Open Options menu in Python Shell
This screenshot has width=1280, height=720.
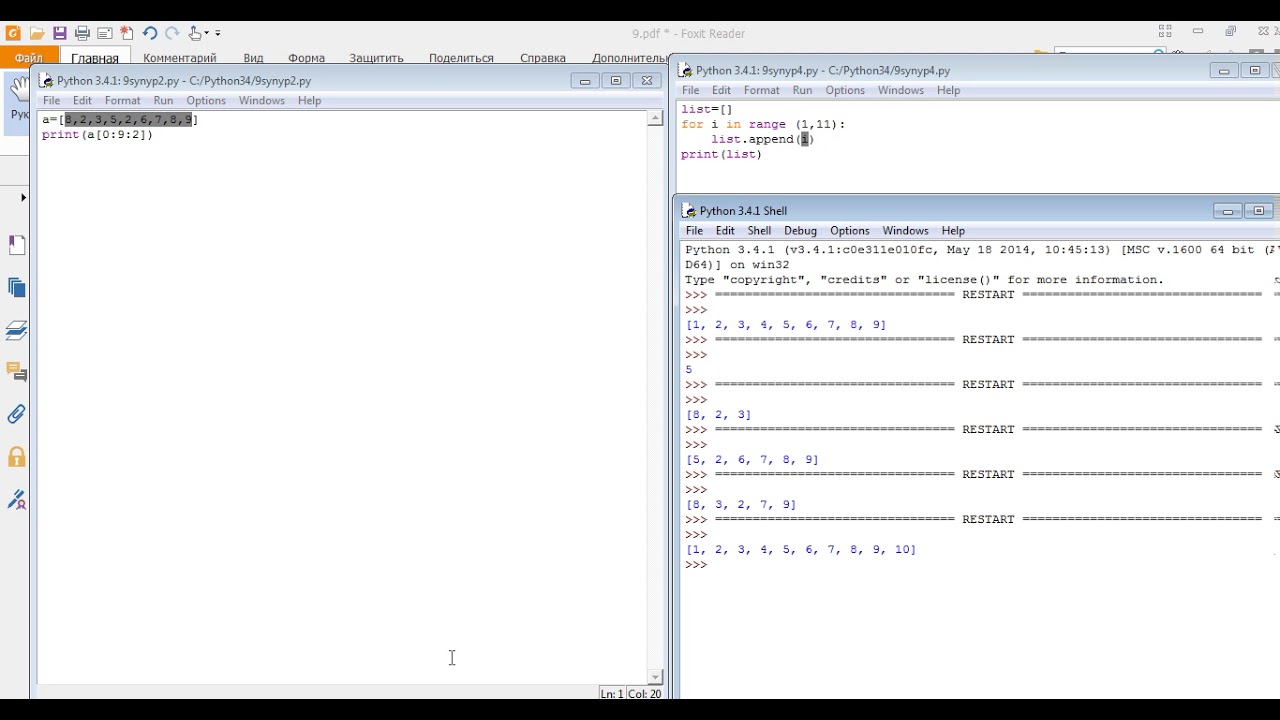pos(850,230)
